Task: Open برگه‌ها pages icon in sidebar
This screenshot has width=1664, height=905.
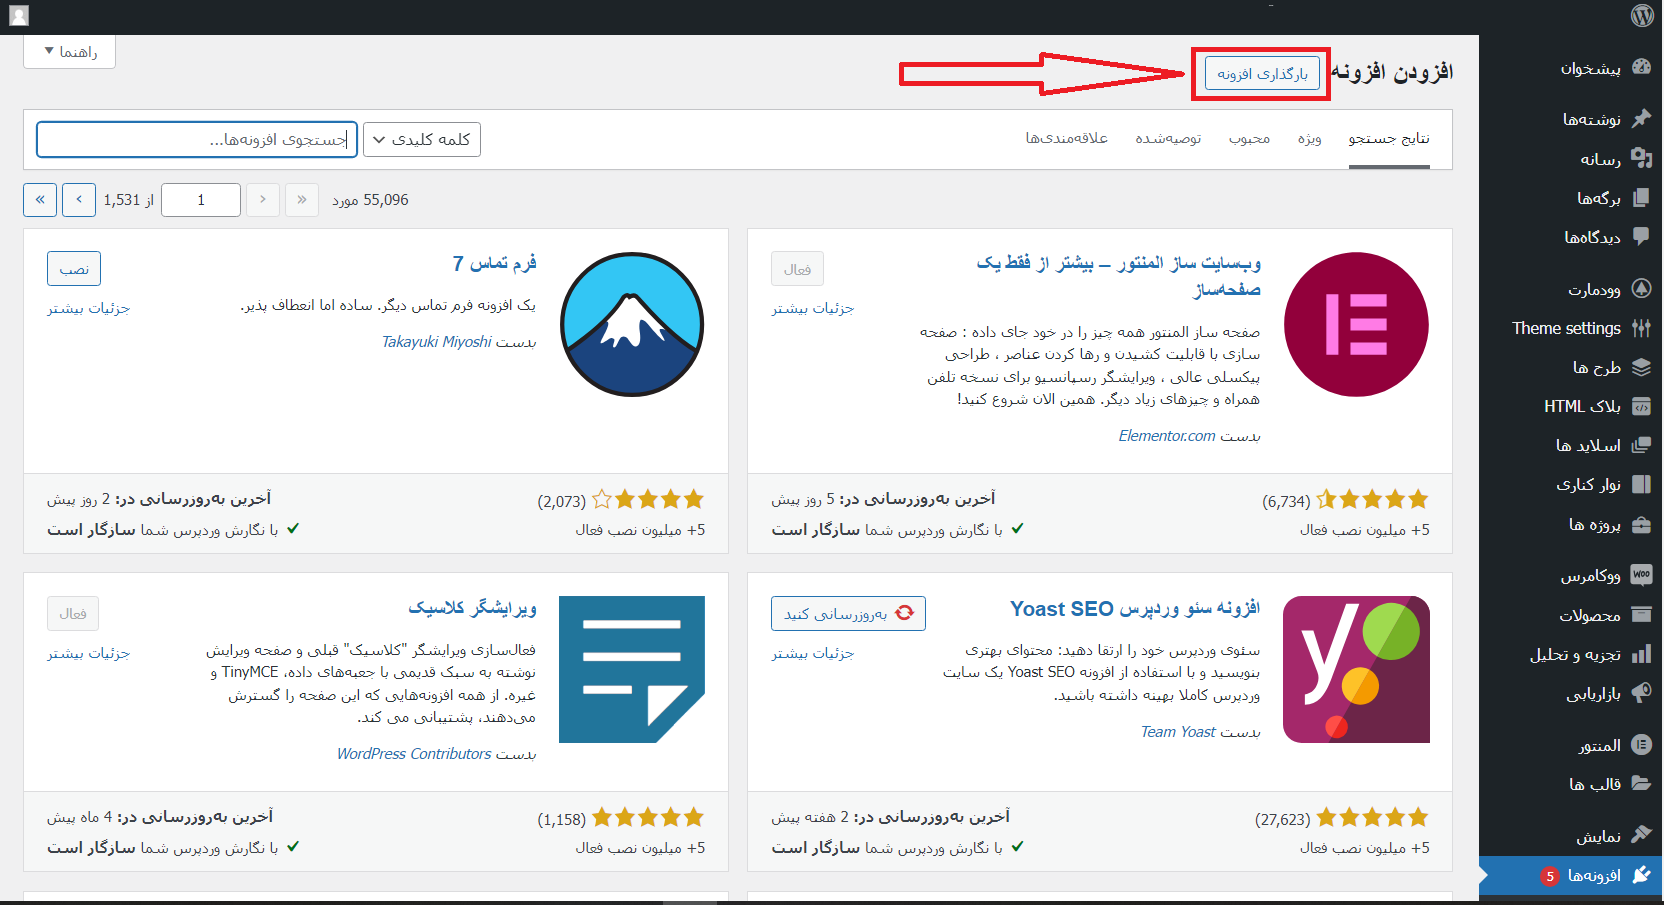Action: coord(1641,197)
